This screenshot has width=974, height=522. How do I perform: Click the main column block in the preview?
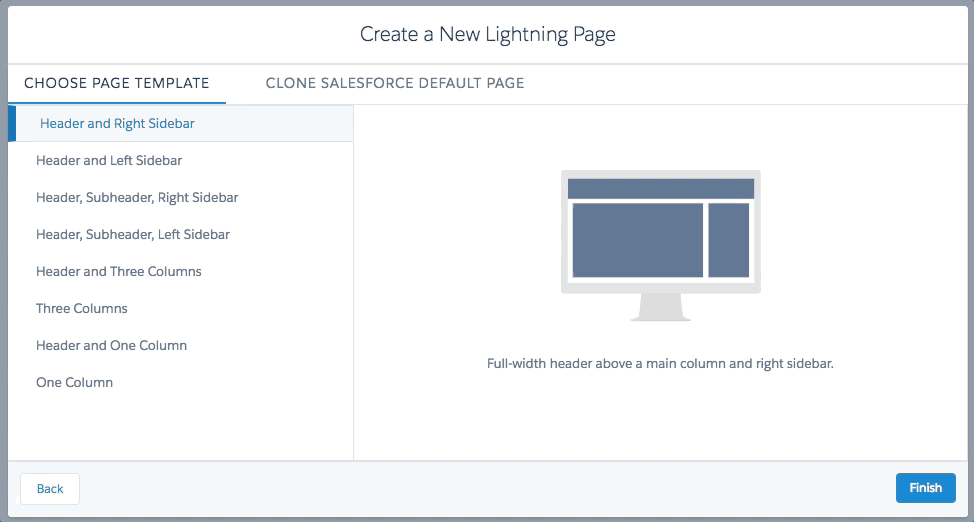(637, 240)
